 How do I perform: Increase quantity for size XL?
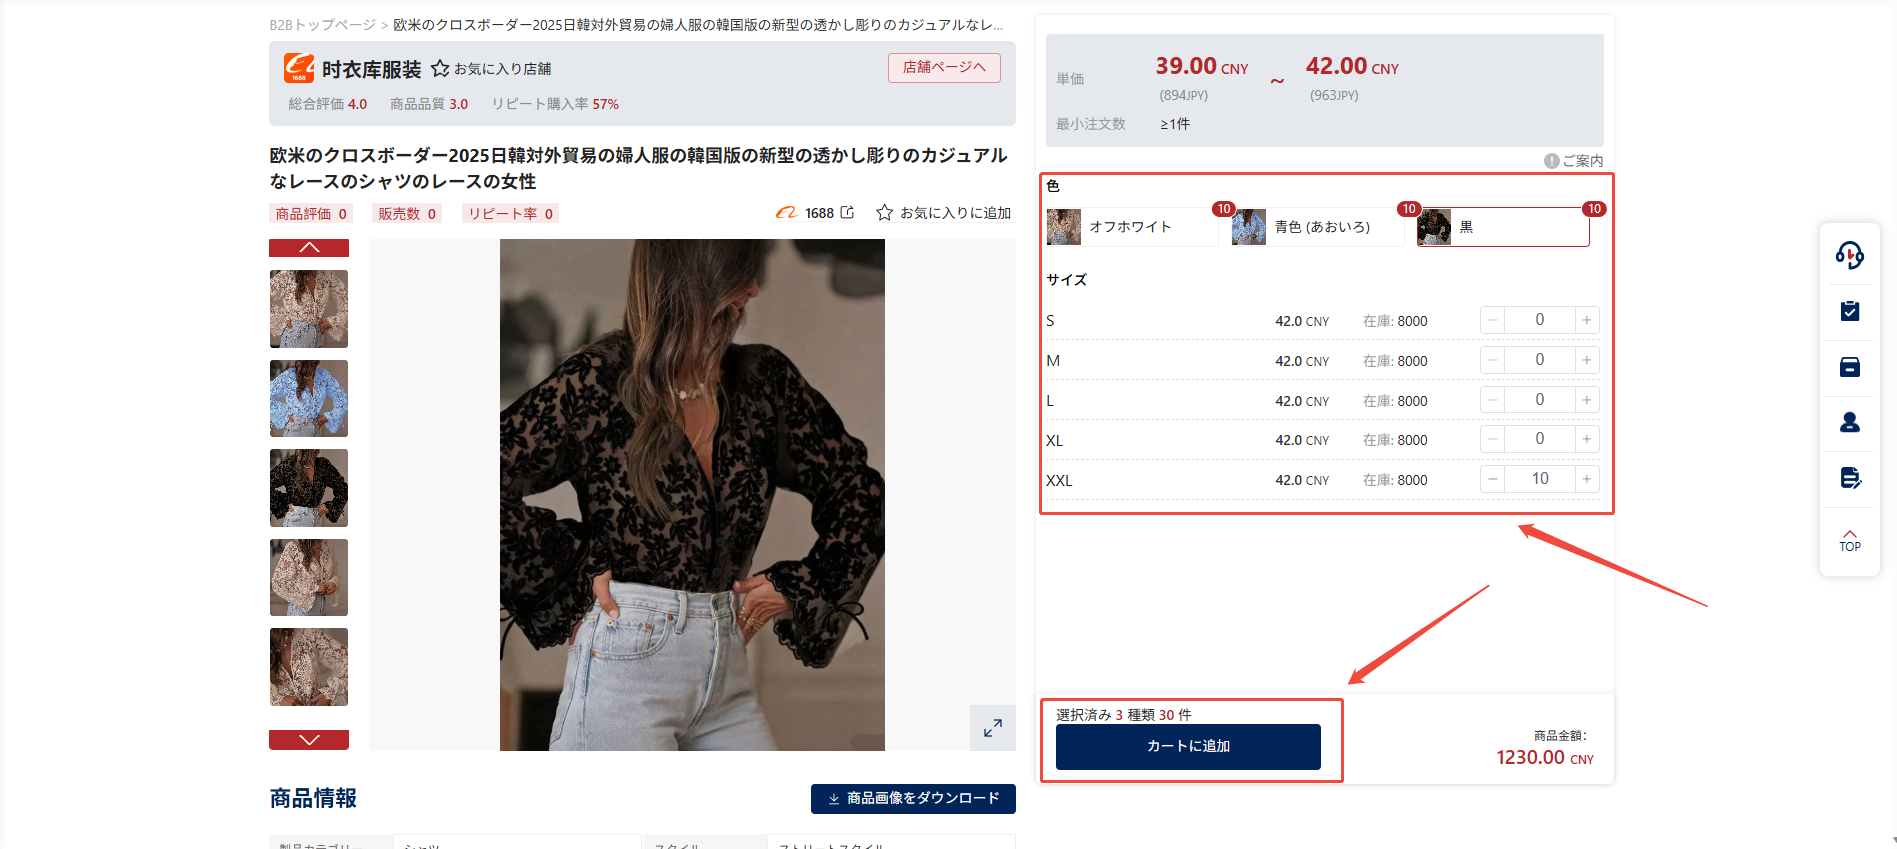[1587, 439]
